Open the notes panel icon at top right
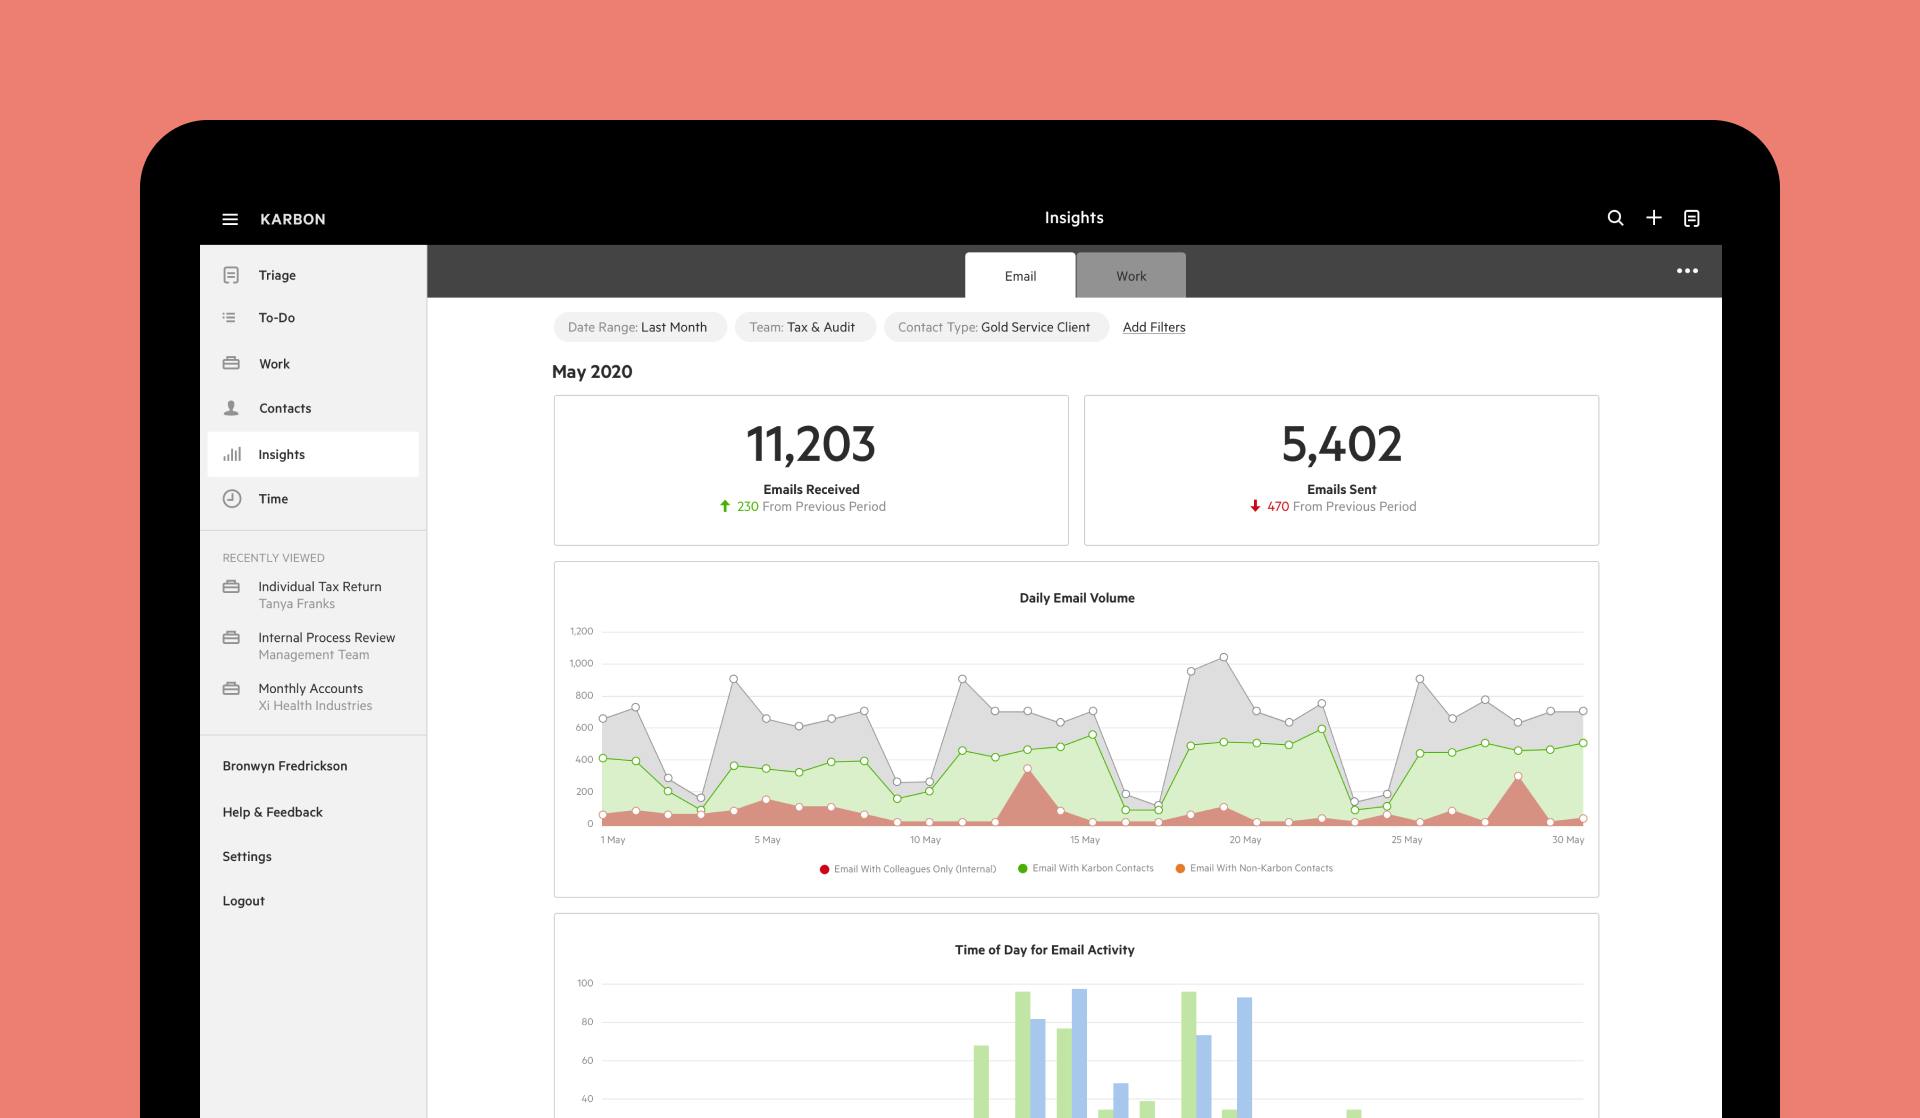 (1692, 217)
